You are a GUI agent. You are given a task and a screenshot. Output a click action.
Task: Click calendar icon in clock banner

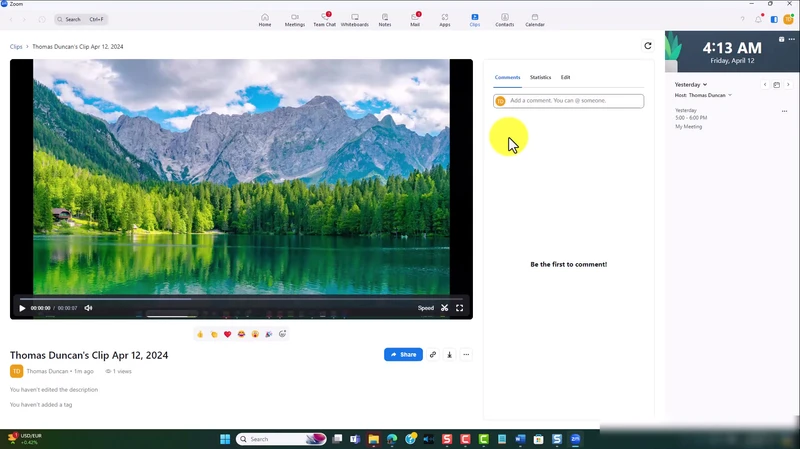pos(781,39)
